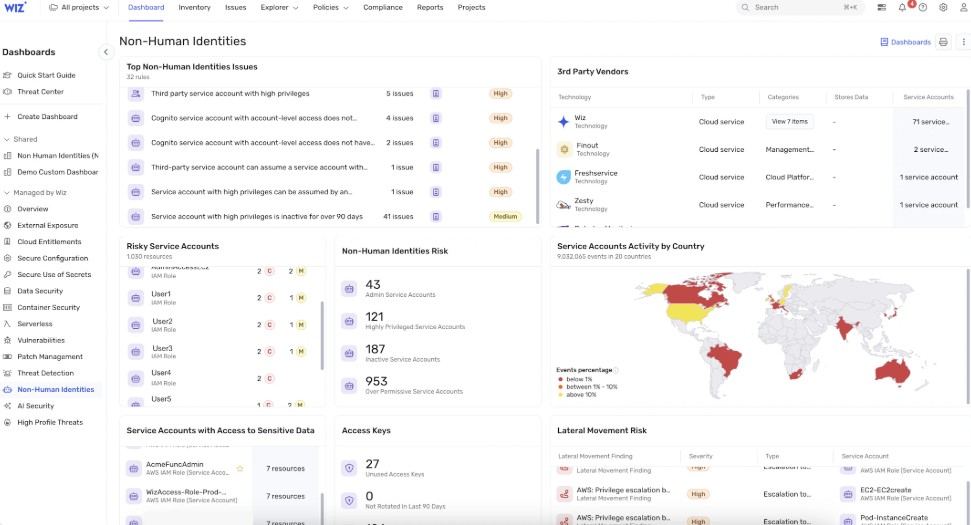
Task: Click the Medium severity badge
Action: pos(505,217)
